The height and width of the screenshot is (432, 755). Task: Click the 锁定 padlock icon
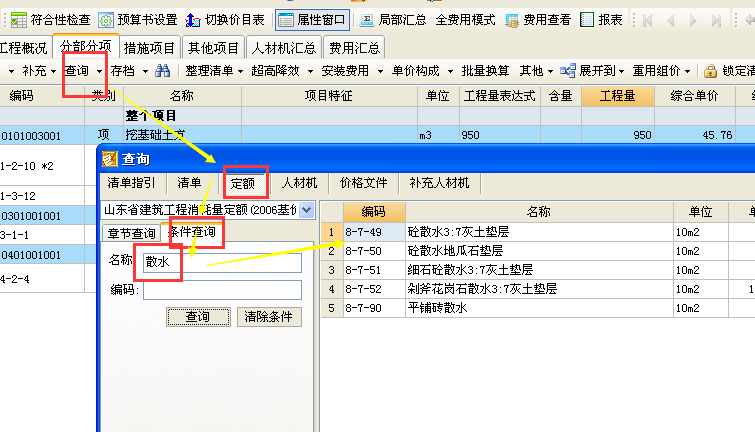pyautogui.click(x=710, y=71)
